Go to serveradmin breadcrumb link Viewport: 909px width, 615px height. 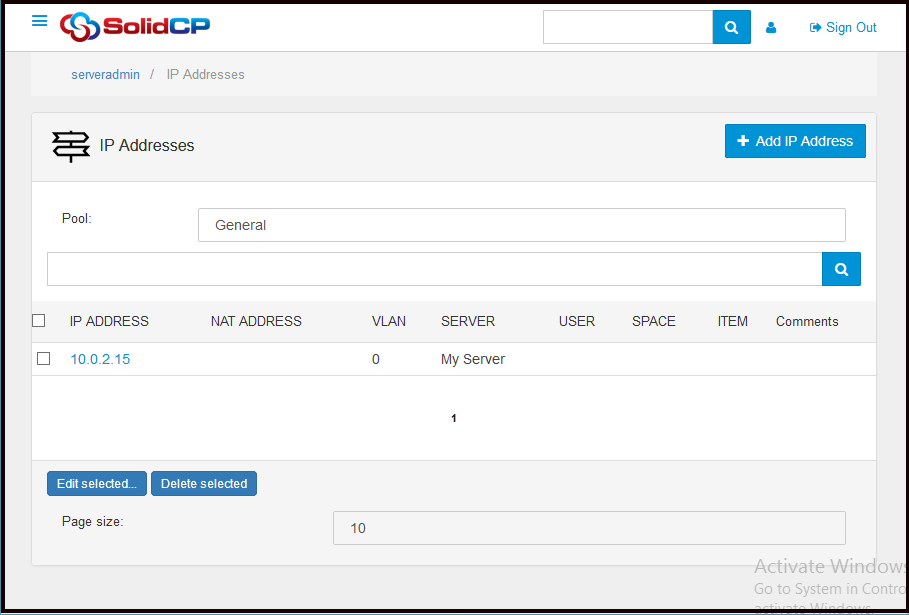pyautogui.click(x=105, y=75)
